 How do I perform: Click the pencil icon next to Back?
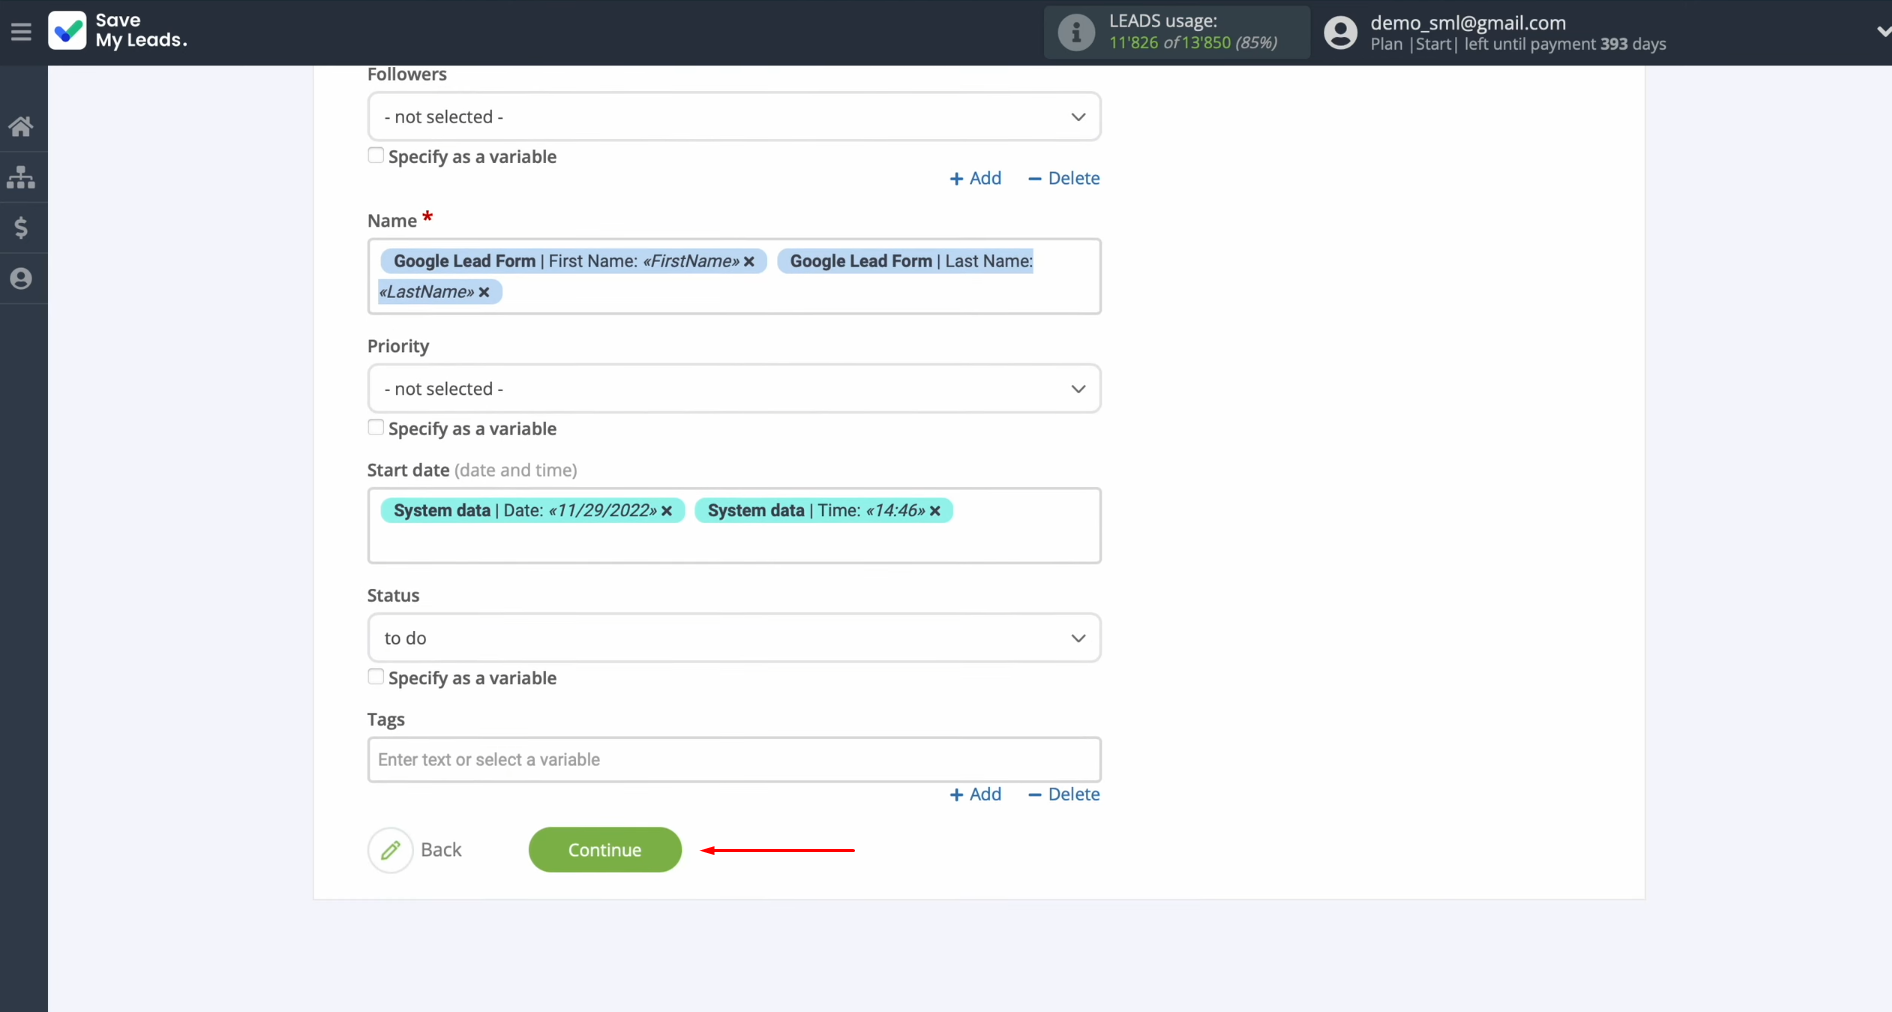[x=390, y=850]
